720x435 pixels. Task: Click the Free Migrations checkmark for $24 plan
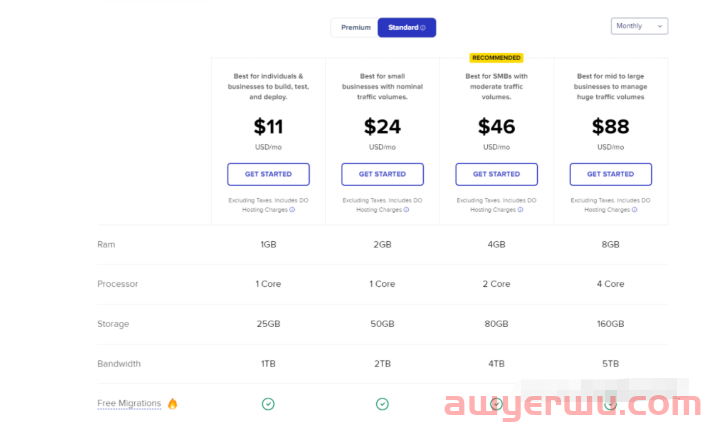coord(382,404)
